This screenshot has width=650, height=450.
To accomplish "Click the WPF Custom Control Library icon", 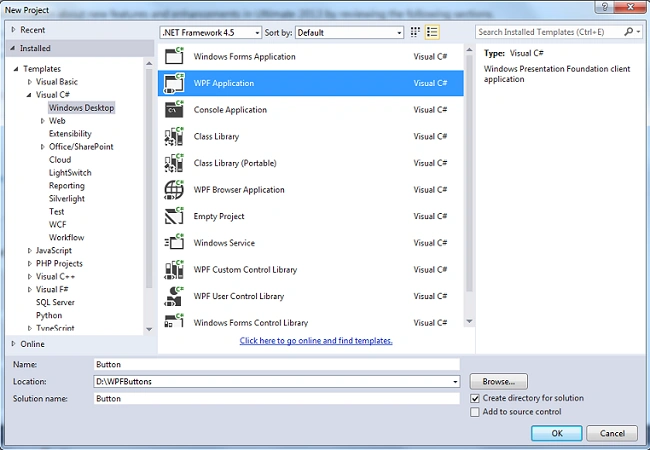I will click(174, 269).
